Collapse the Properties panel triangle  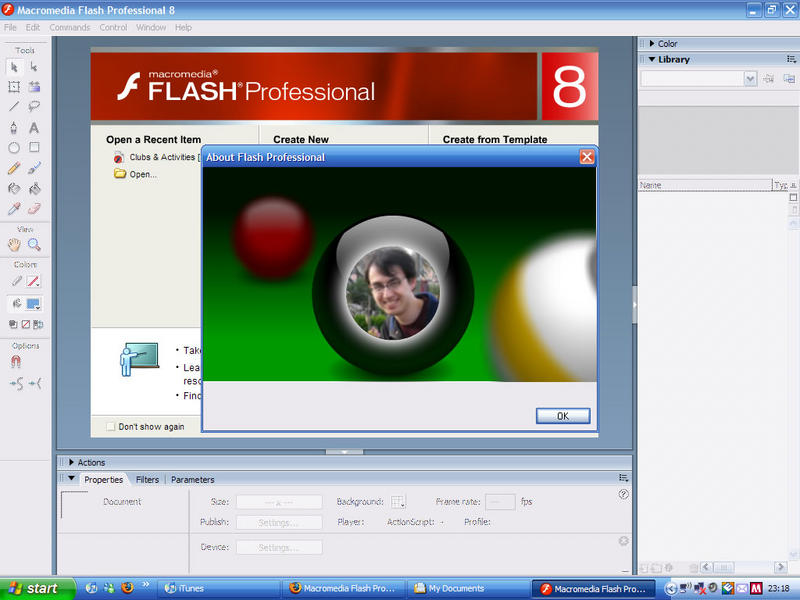71,479
